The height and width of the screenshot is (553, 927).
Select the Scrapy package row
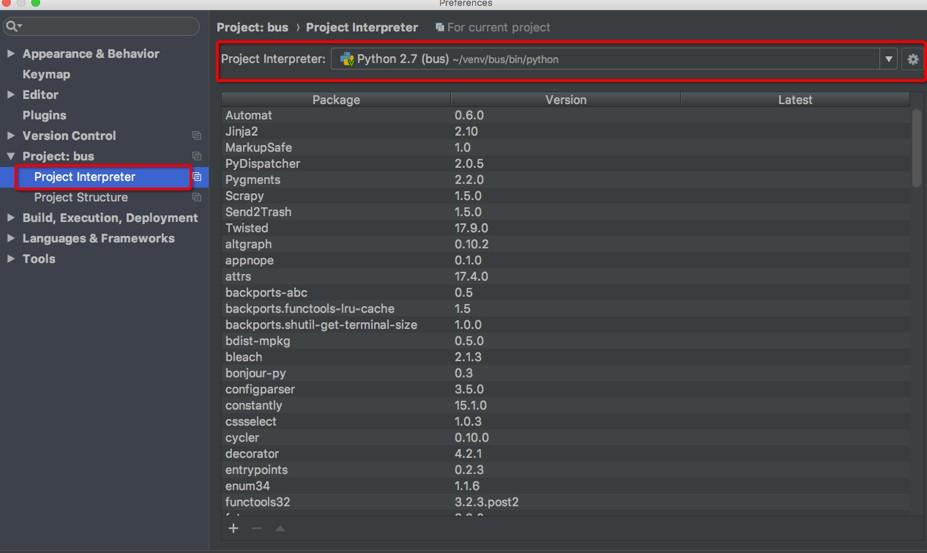click(x=566, y=196)
